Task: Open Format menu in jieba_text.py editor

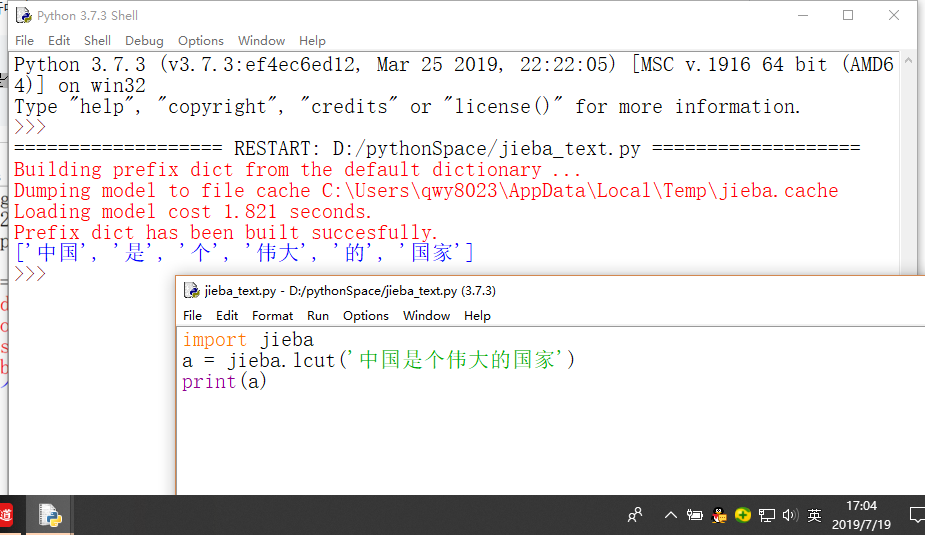Action: [272, 316]
